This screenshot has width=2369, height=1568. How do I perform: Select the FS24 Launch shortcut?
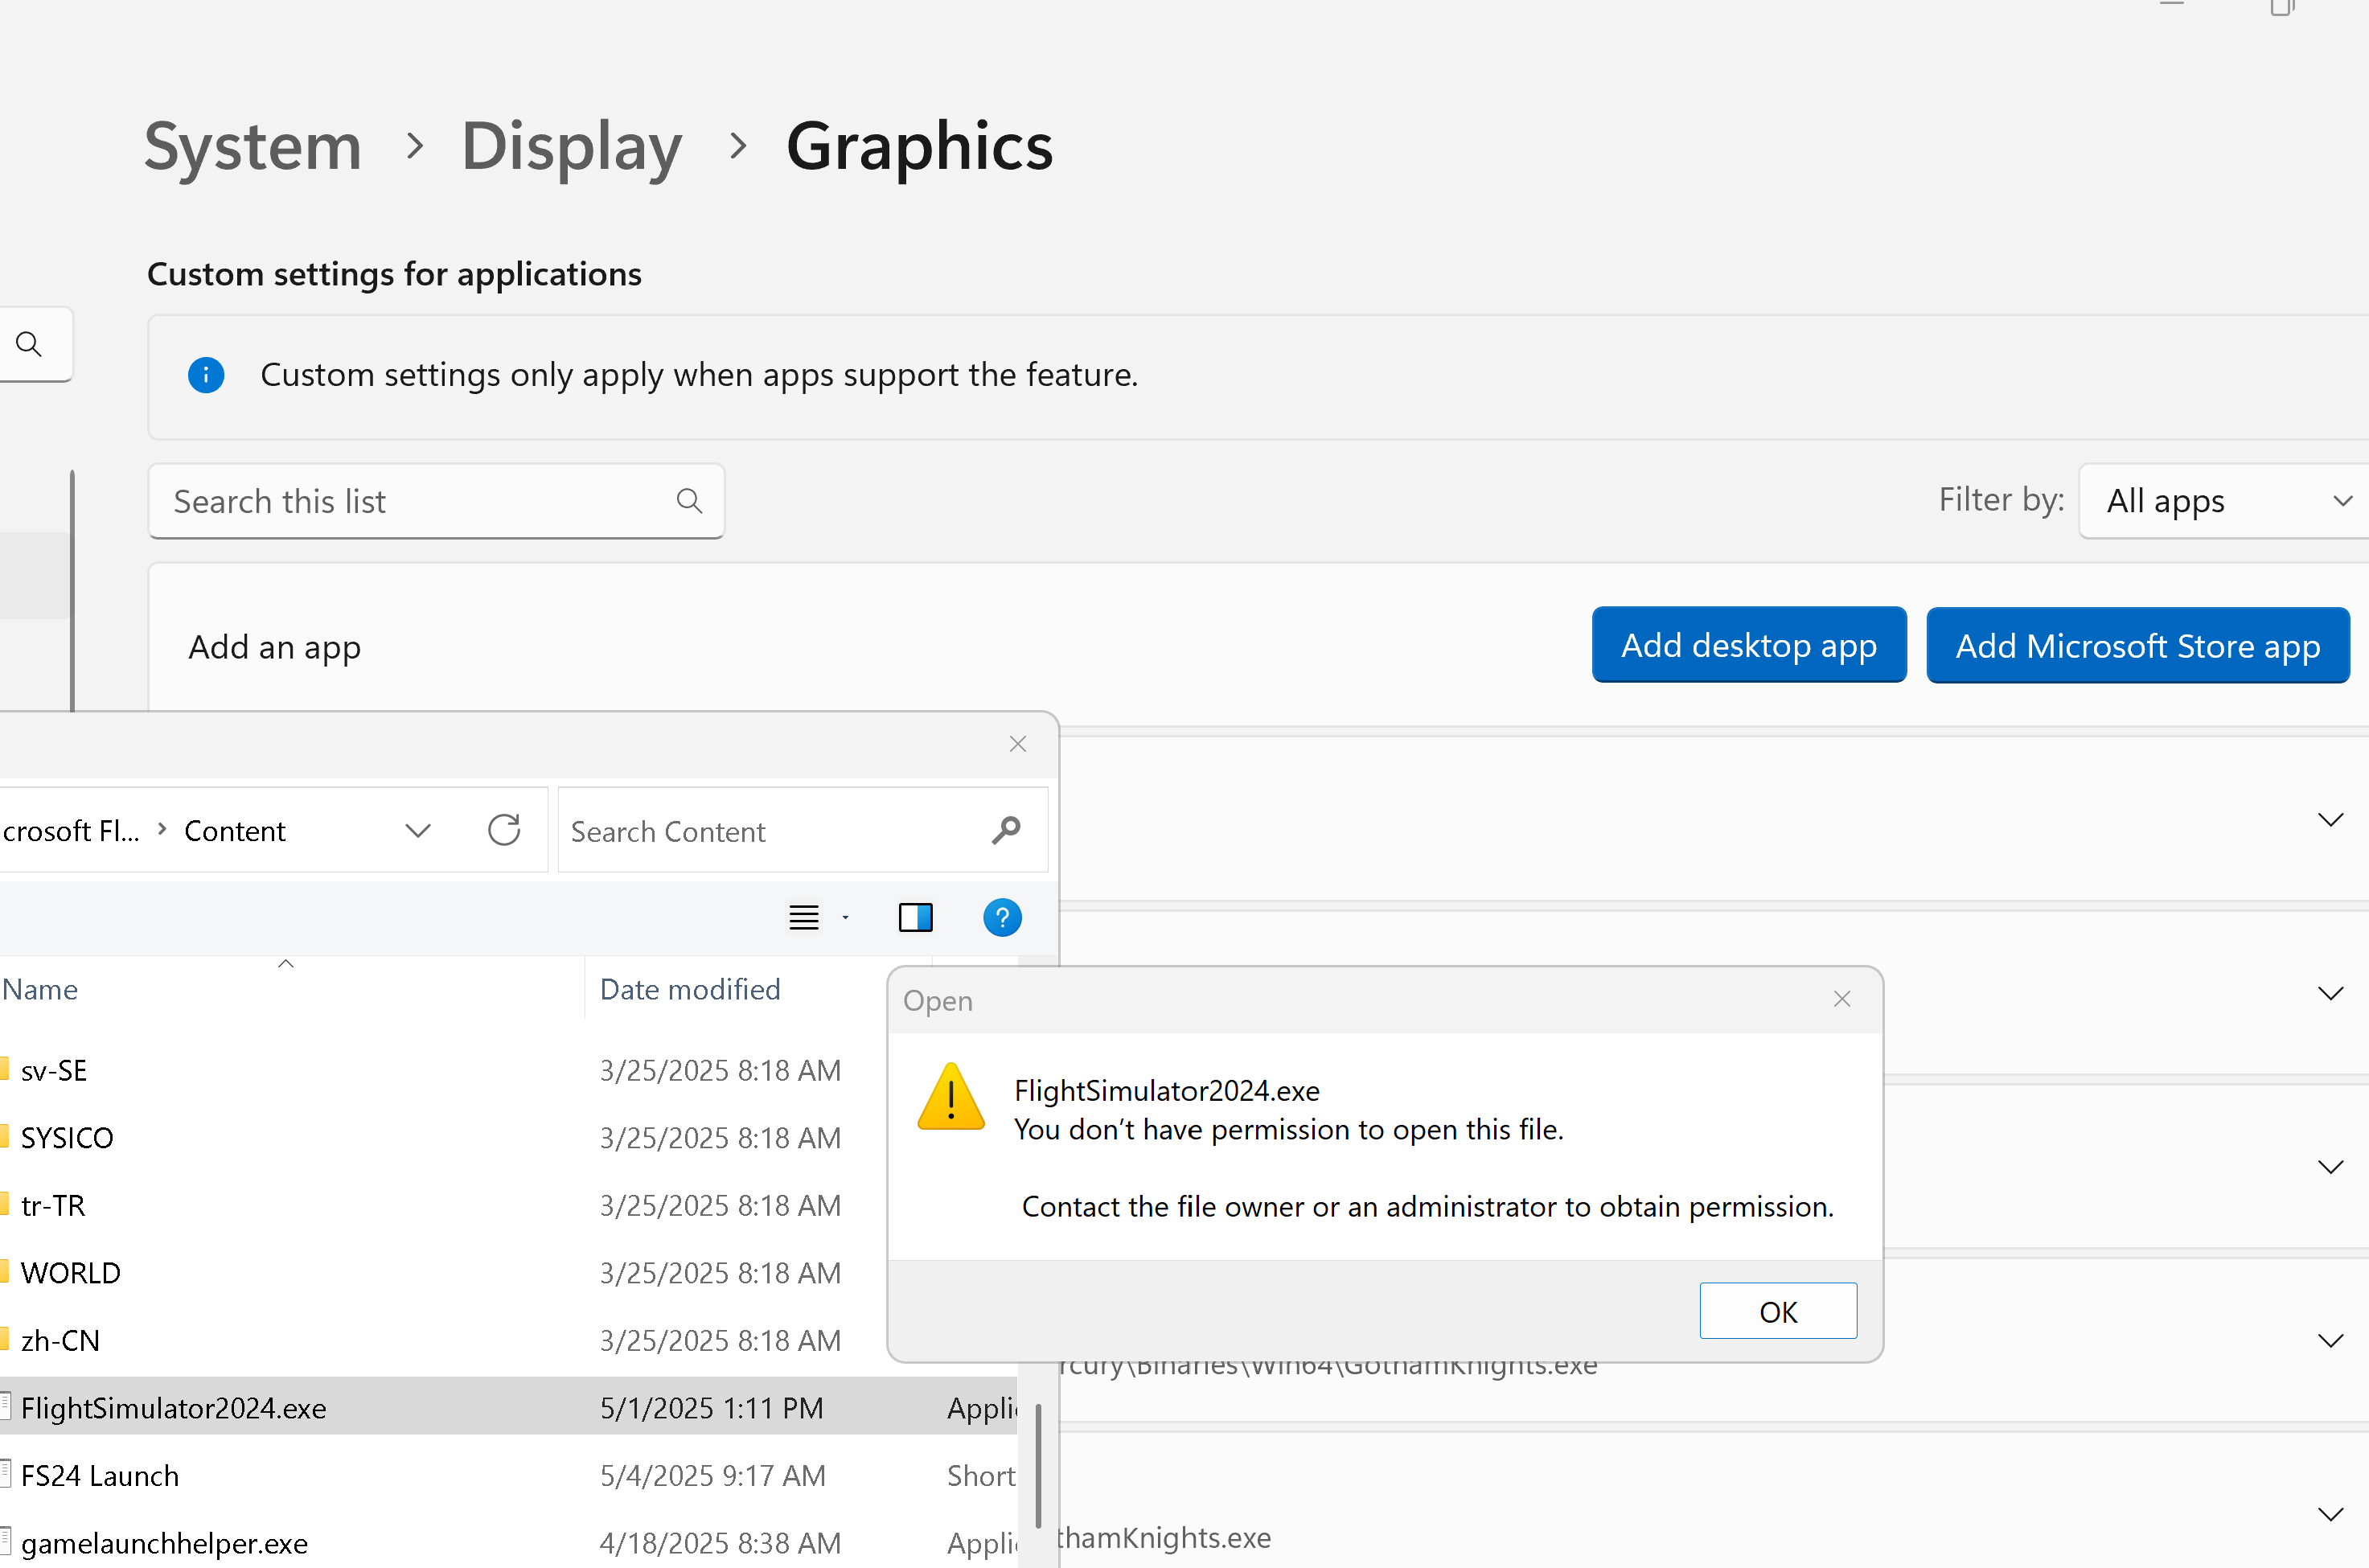[100, 1475]
